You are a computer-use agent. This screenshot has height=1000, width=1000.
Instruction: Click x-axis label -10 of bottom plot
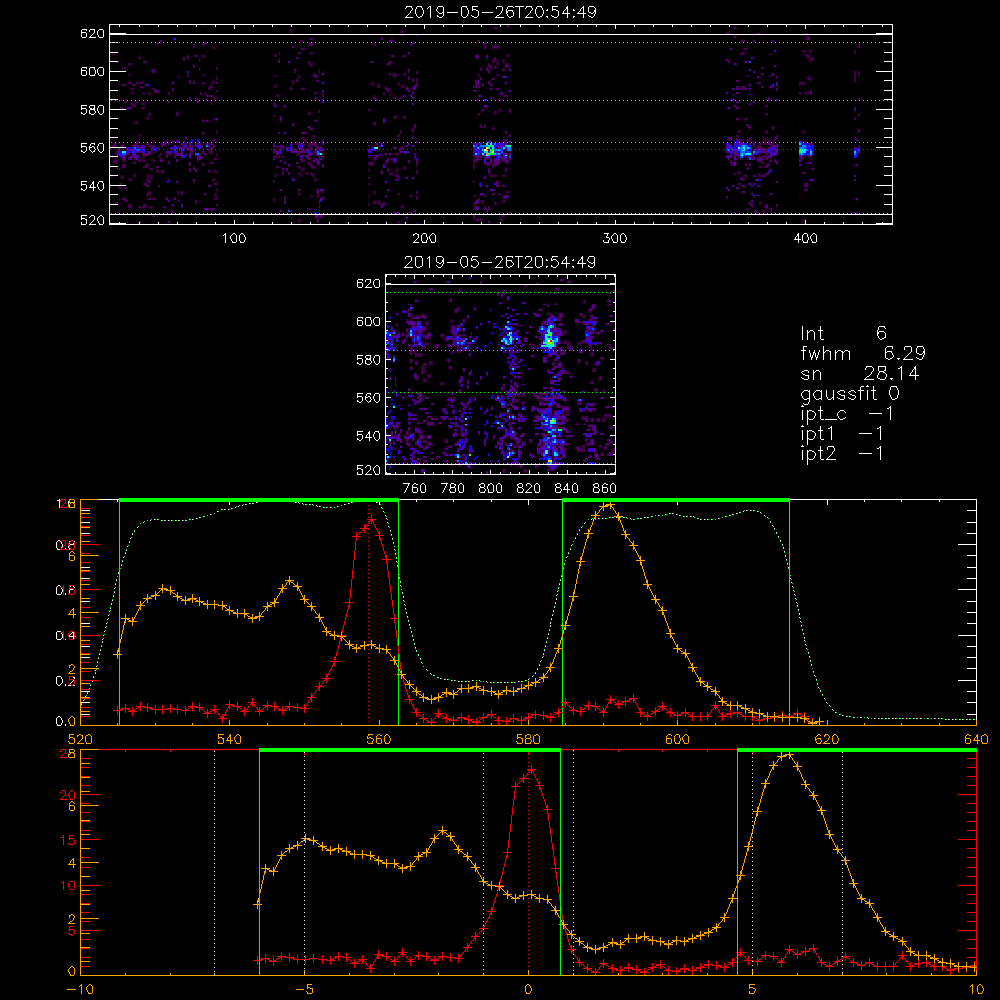coord(80,989)
